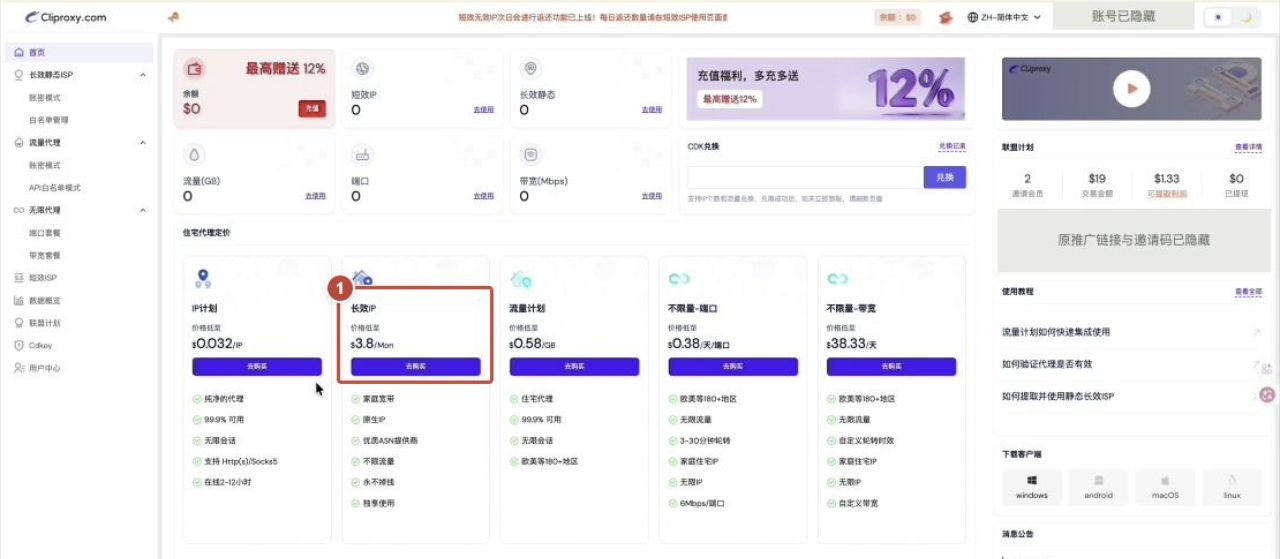Click the Cliproxy.com logo
The width and height of the screenshot is (1280, 559).
tap(66, 17)
